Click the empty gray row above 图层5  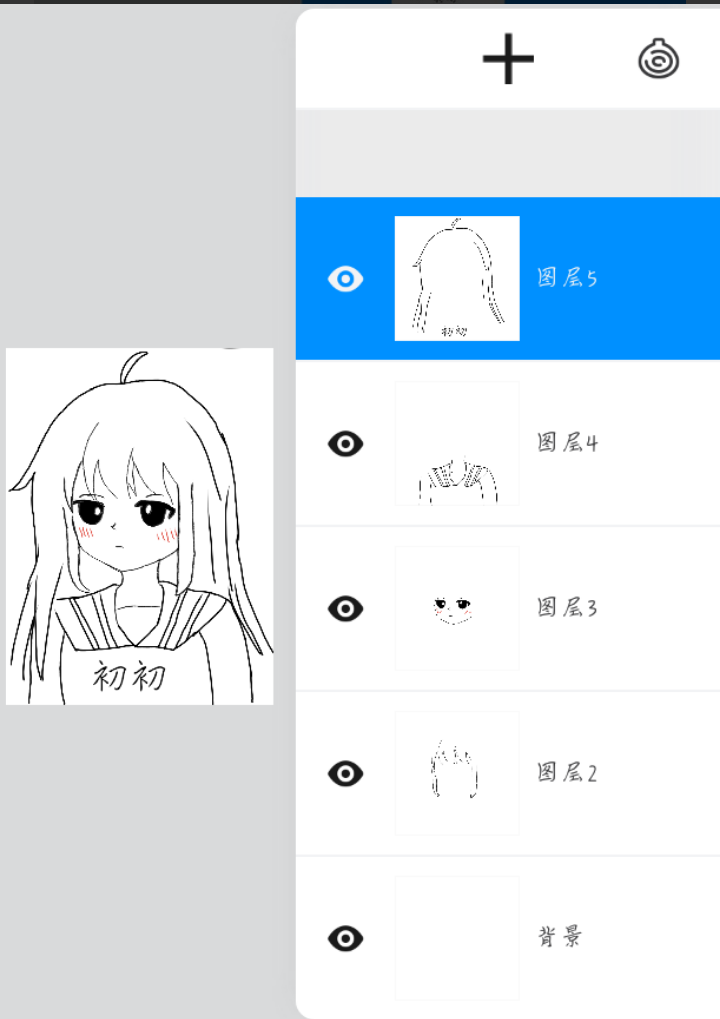click(508, 153)
